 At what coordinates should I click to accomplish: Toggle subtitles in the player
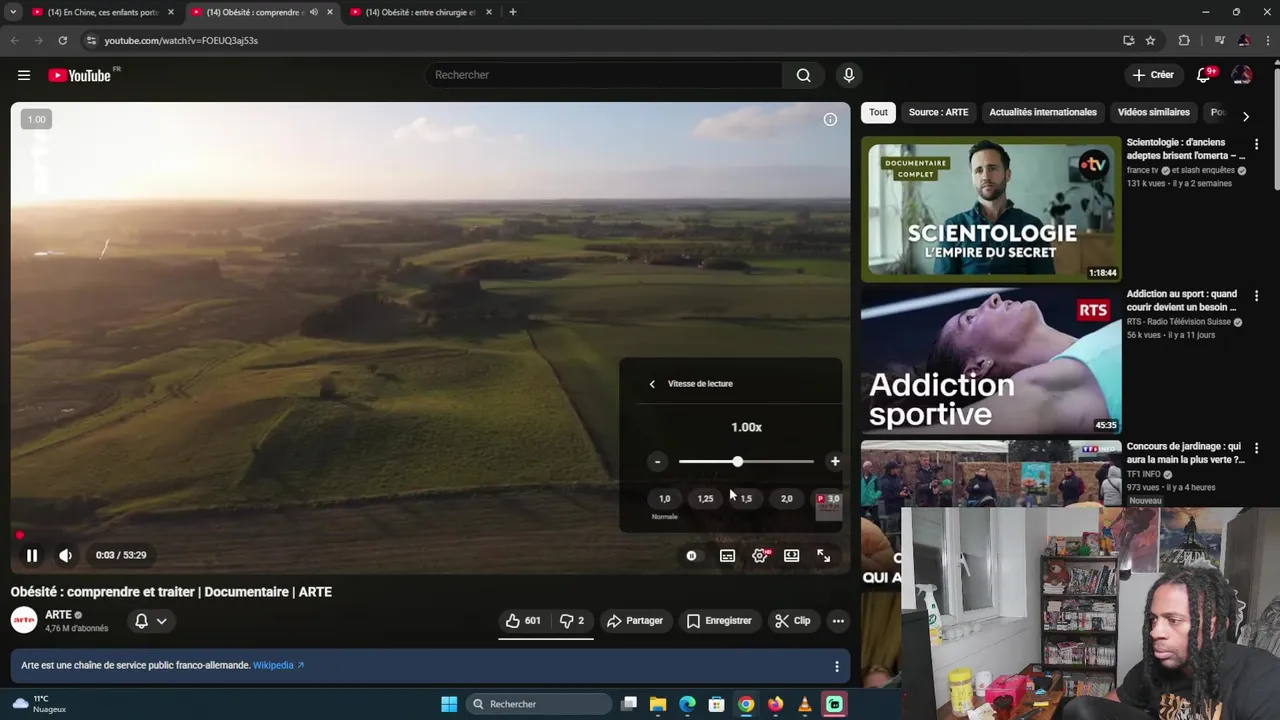pos(727,556)
